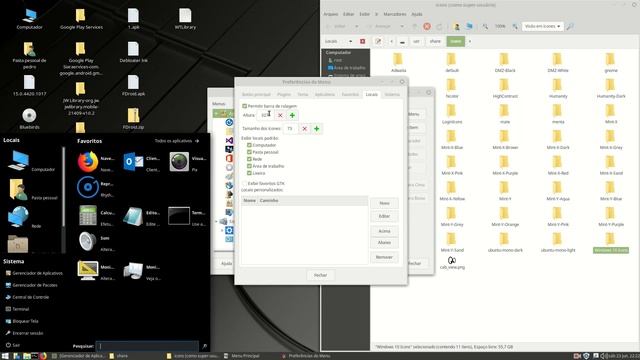Increase Tamanho dos ícones with green plus
This screenshot has width=640, height=360.
pyautogui.click(x=317, y=129)
